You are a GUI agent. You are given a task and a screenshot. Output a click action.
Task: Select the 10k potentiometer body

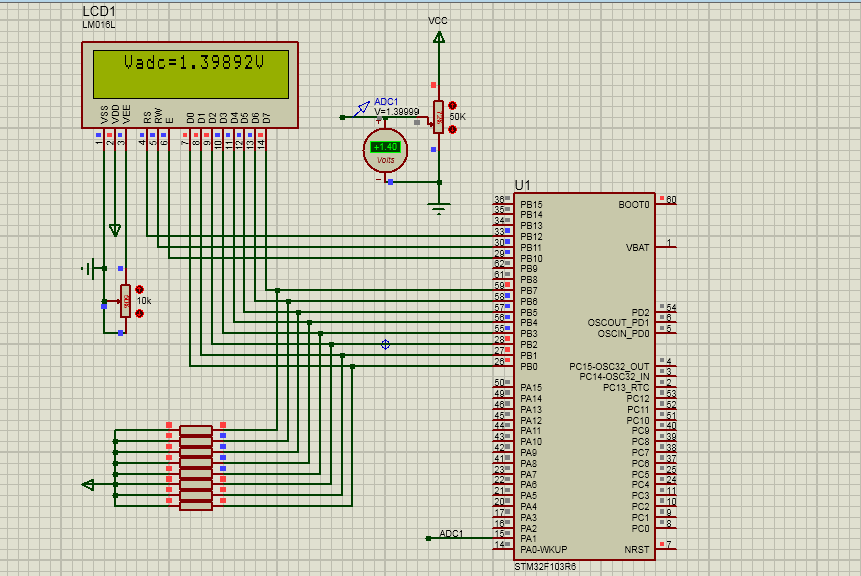click(x=126, y=301)
